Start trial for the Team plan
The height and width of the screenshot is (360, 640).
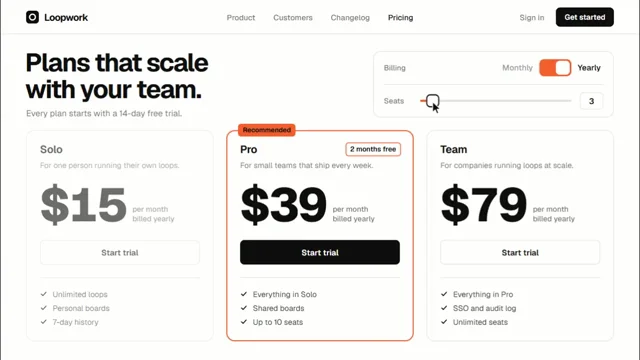tap(520, 252)
